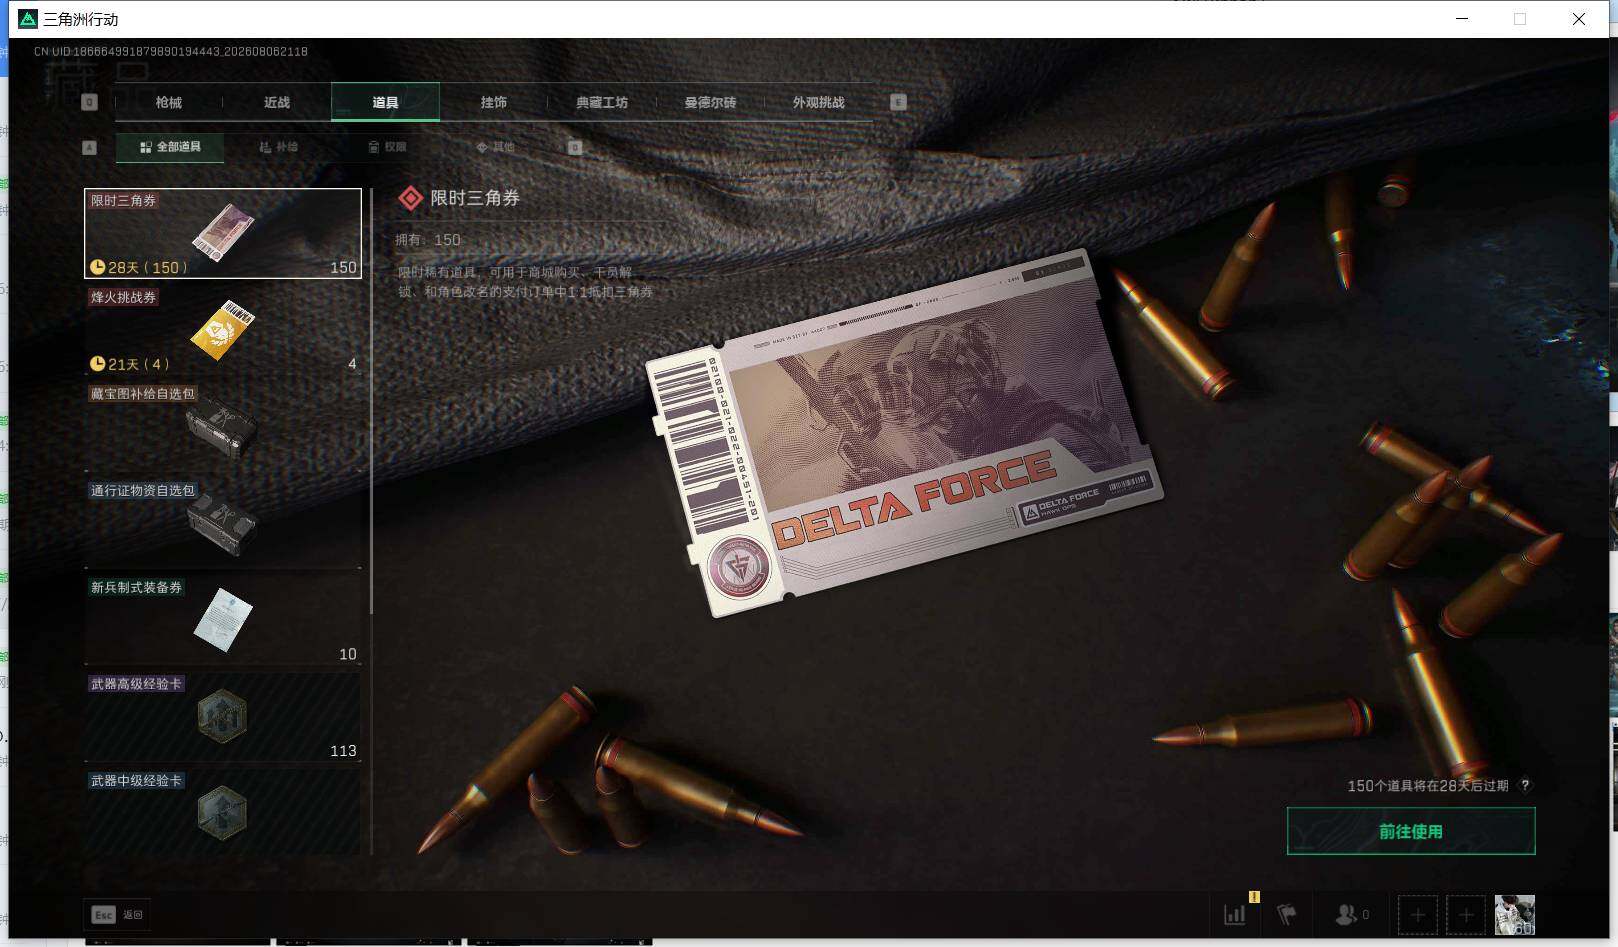This screenshot has width=1618, height=947.
Task: Click the 拥有: 150 owned count
Action: 428,240
